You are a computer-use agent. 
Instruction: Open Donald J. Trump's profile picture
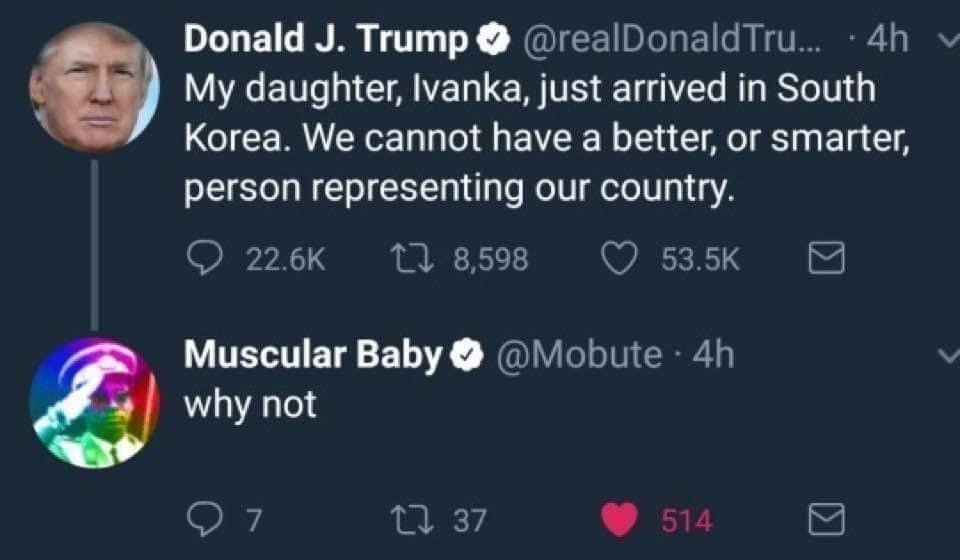pos(93,86)
